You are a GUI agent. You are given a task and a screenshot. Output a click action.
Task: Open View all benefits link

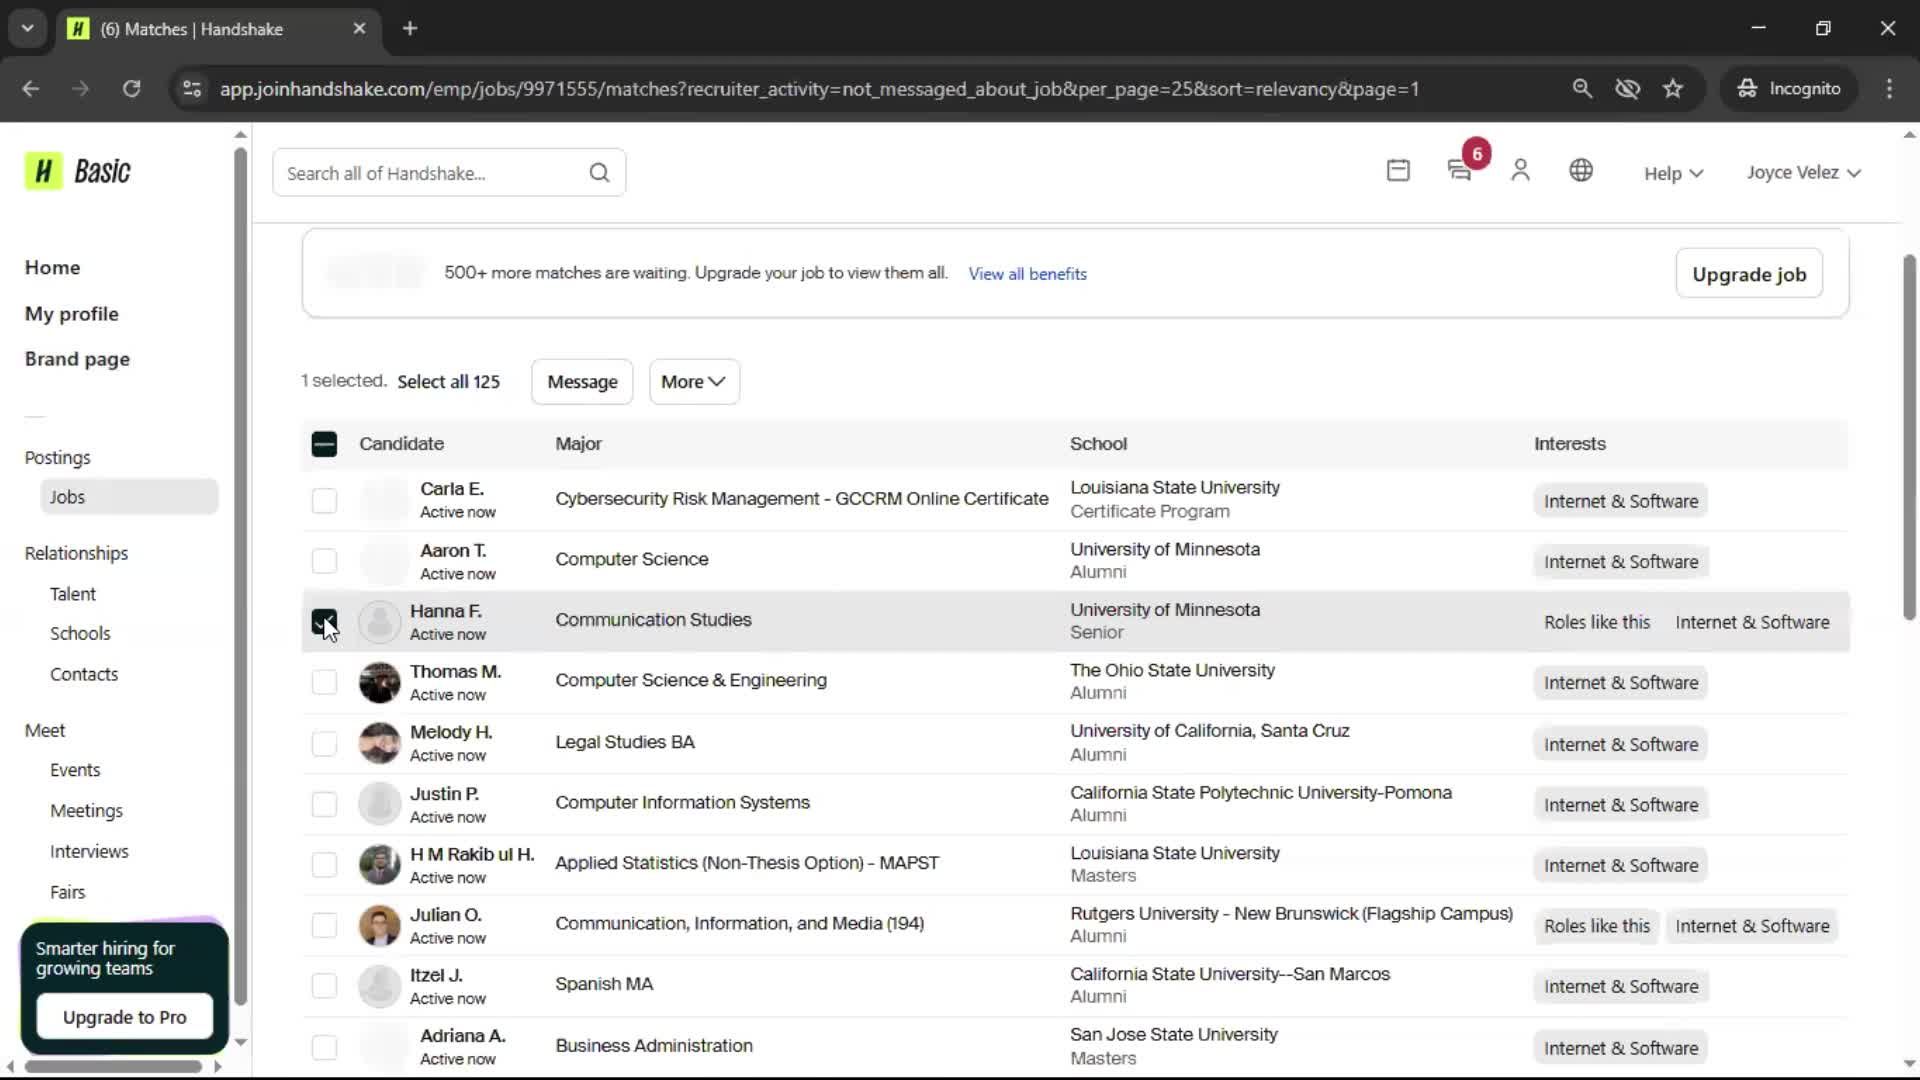pyautogui.click(x=1027, y=274)
